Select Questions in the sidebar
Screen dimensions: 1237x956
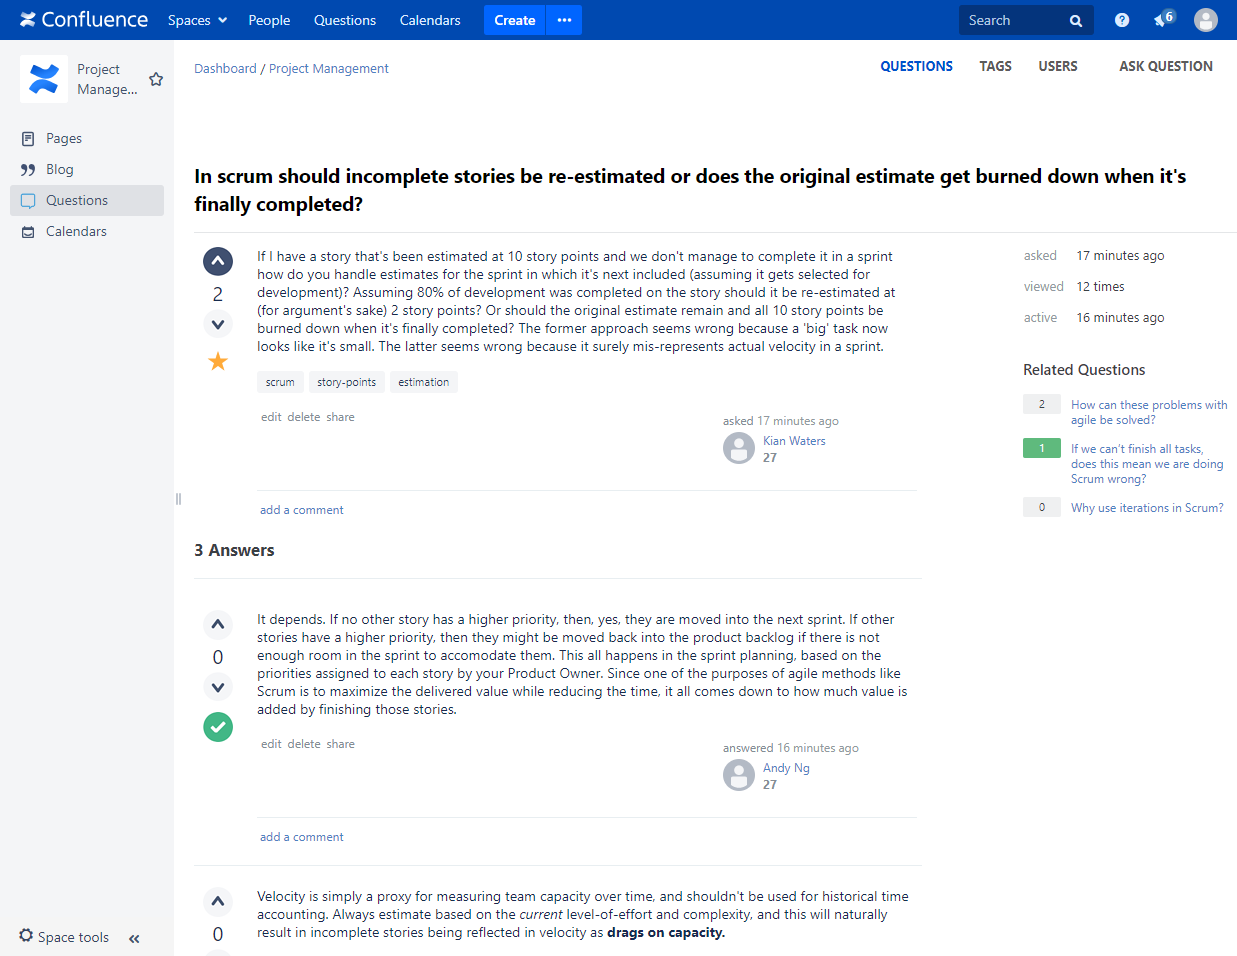tap(87, 200)
